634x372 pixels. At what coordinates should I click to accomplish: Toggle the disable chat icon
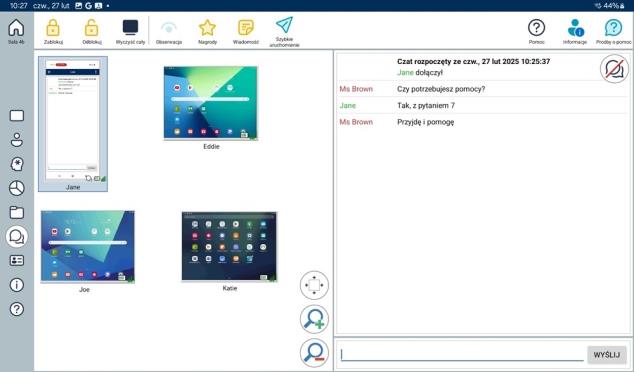614,69
